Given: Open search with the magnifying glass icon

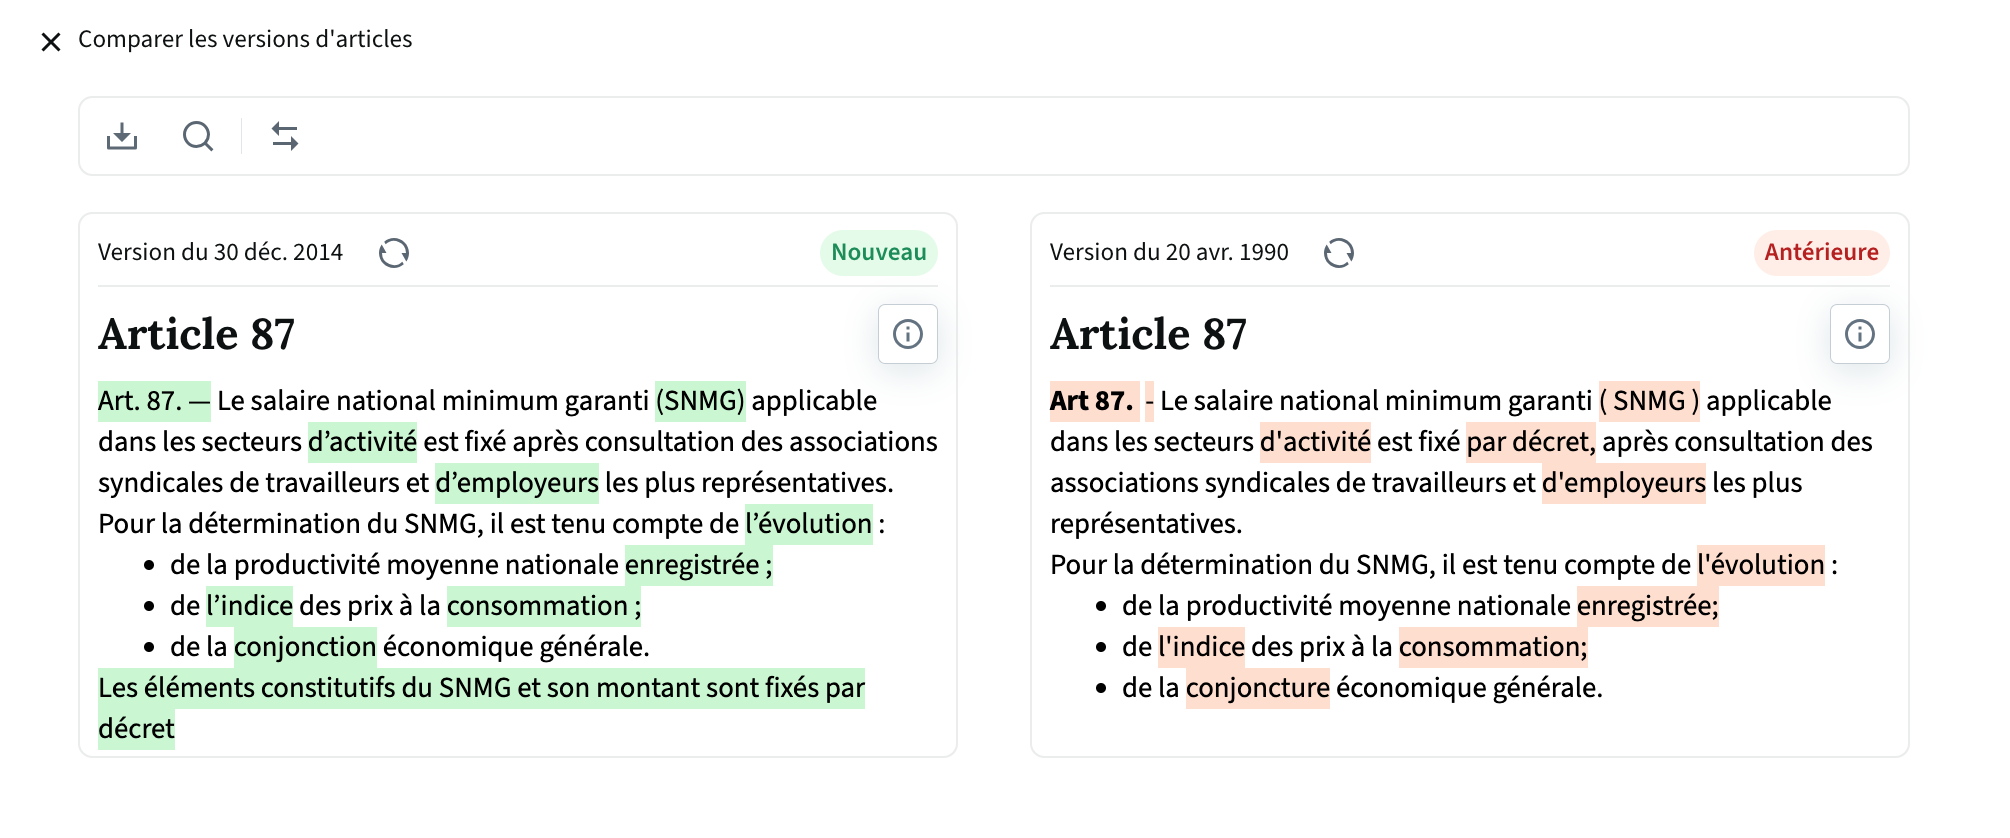Looking at the screenshot, I should (x=198, y=136).
